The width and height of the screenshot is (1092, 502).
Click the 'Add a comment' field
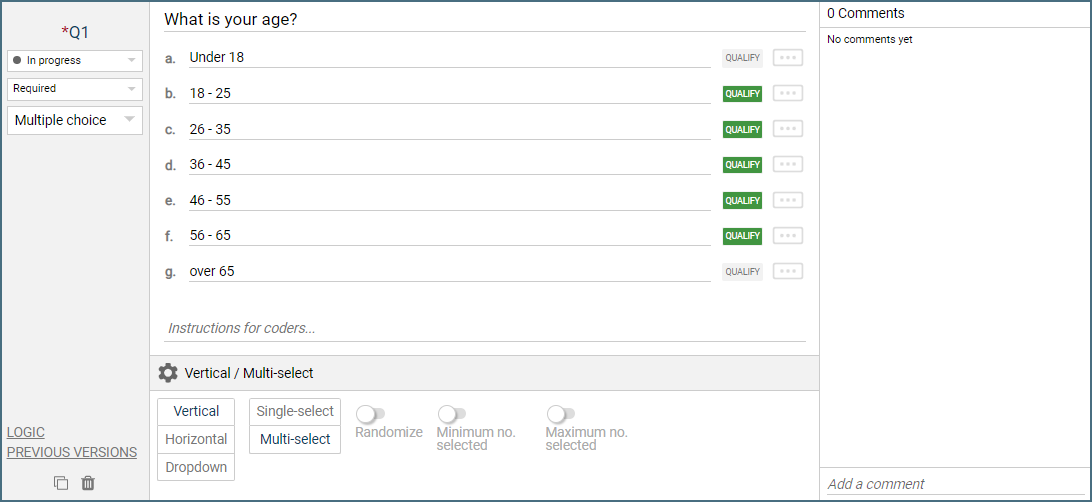pyautogui.click(x=954, y=484)
